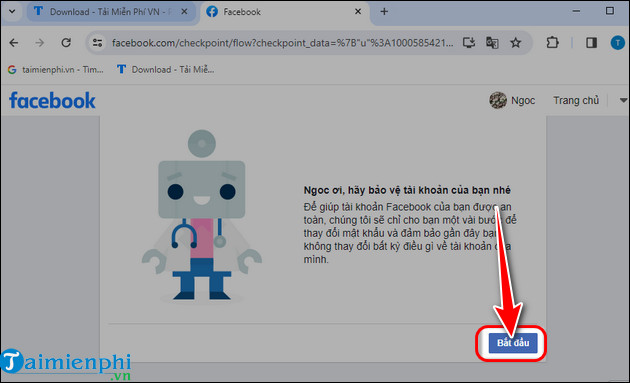Open the translate page icon
630x383 pixels.
click(x=492, y=43)
